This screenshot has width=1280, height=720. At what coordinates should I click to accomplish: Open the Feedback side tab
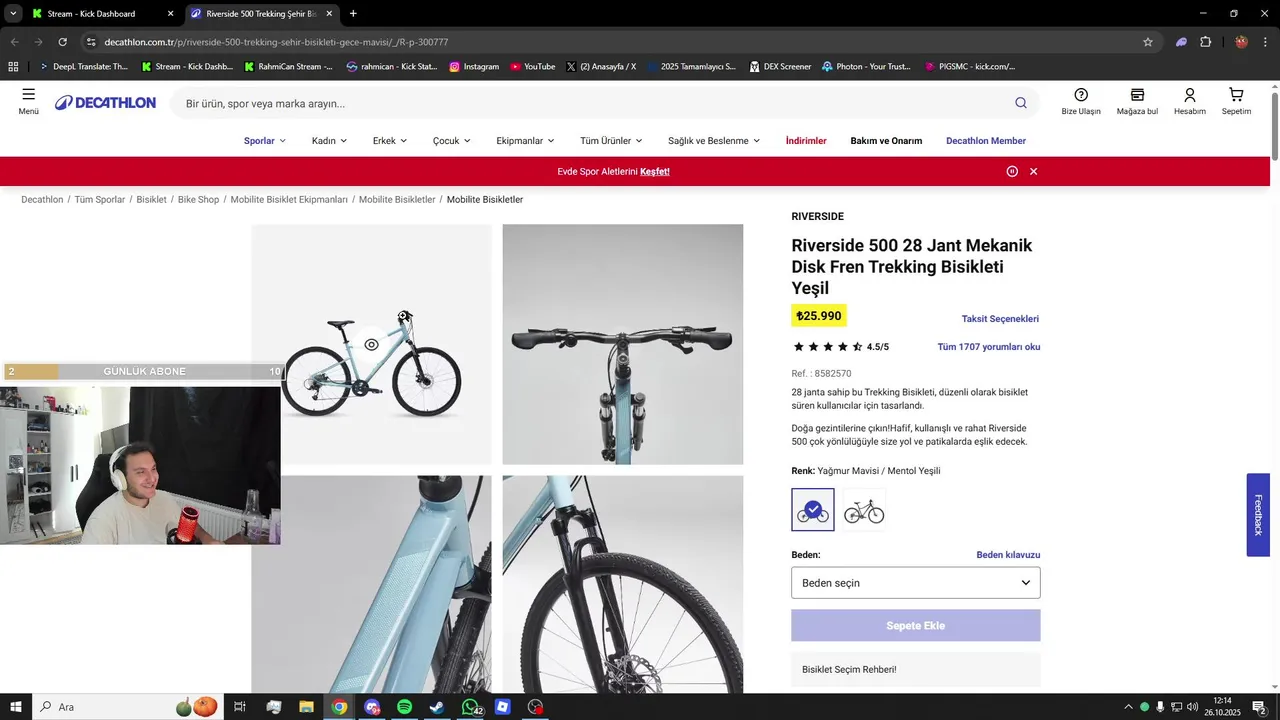(x=1258, y=515)
